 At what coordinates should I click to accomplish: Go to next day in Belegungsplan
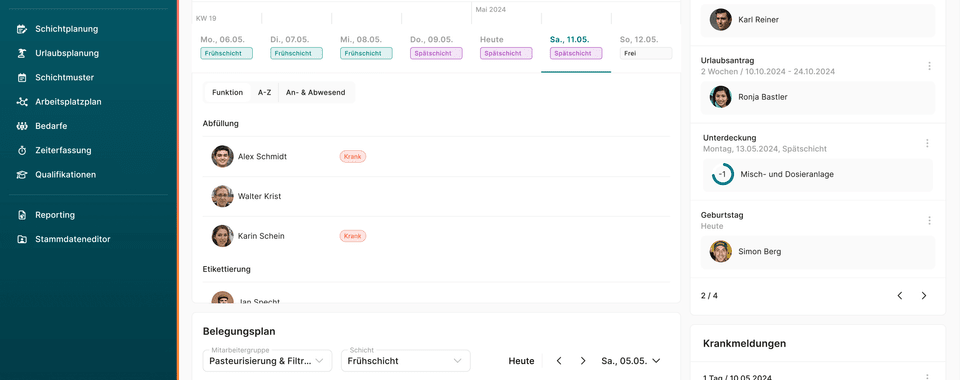[x=583, y=361]
